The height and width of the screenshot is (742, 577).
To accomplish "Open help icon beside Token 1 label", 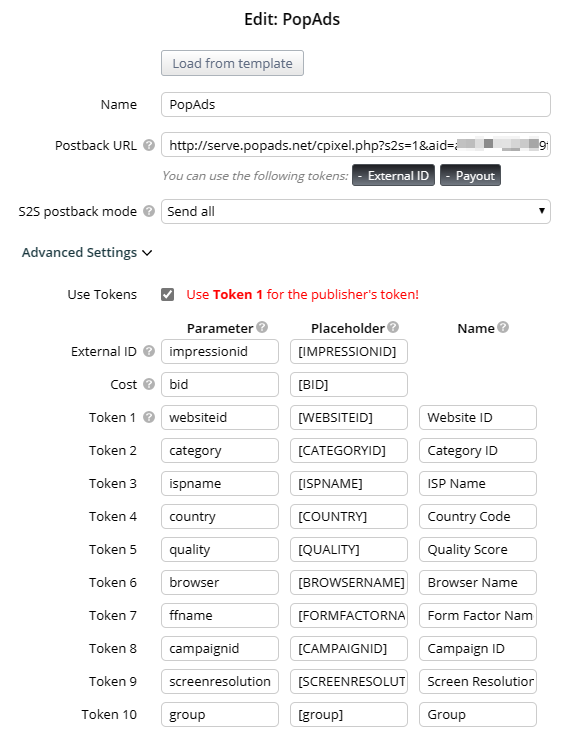I will pos(149,417).
